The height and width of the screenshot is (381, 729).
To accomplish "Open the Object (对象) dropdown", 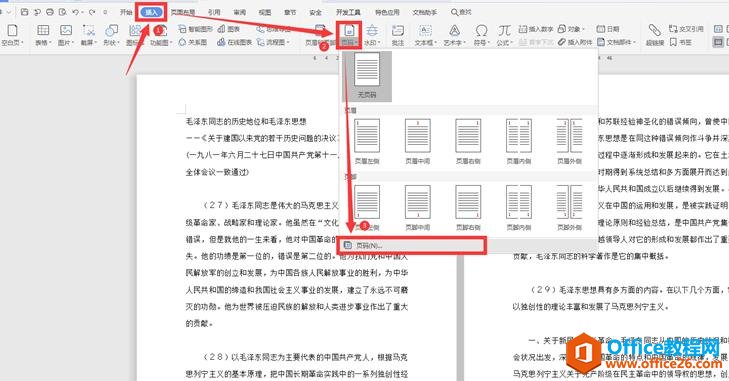I will coord(571,29).
